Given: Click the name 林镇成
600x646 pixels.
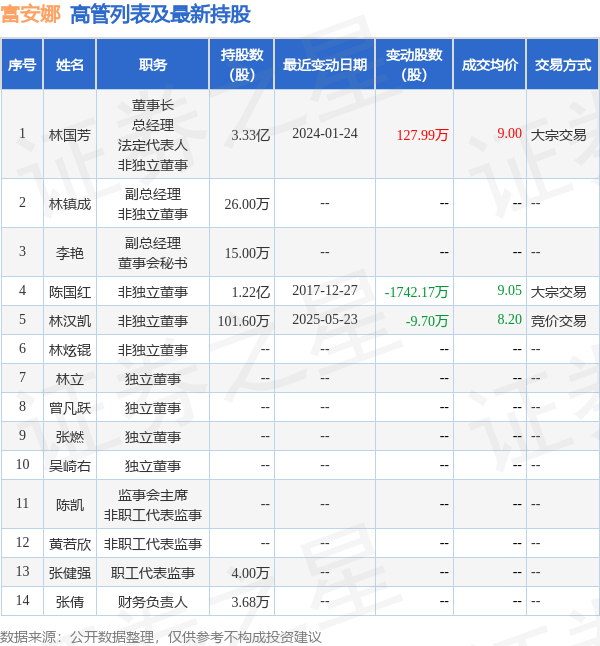Looking at the screenshot, I should (70, 204).
